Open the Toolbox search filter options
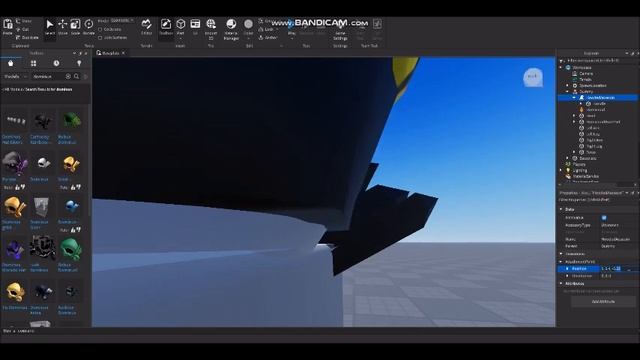The height and width of the screenshot is (360, 640). coord(86,76)
